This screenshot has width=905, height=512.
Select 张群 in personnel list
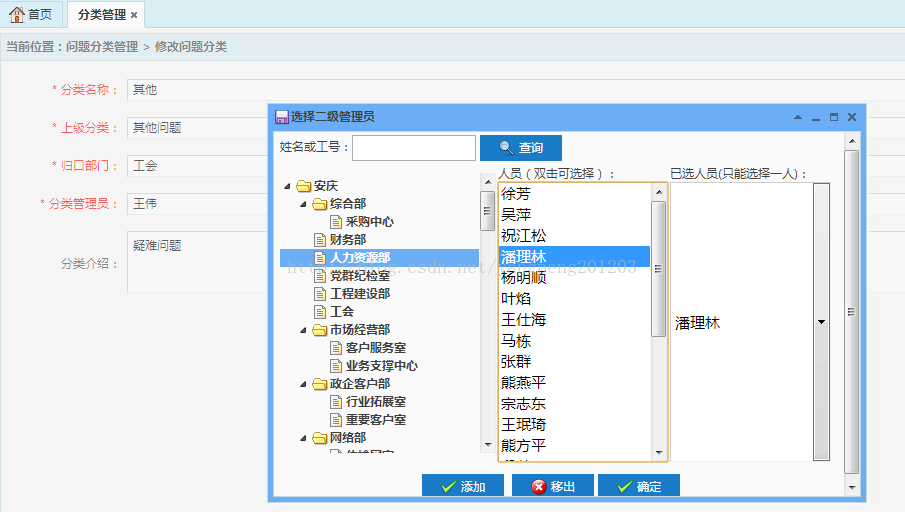tap(574, 361)
